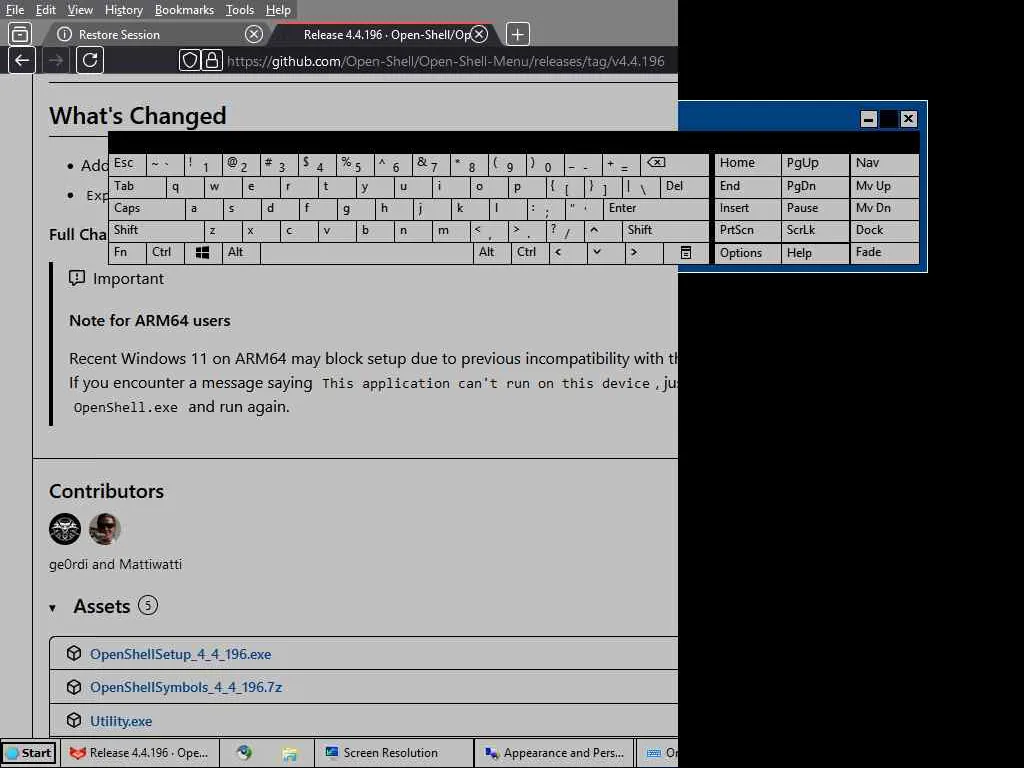Click the tab list icon beside Restore Session

click(x=20, y=34)
